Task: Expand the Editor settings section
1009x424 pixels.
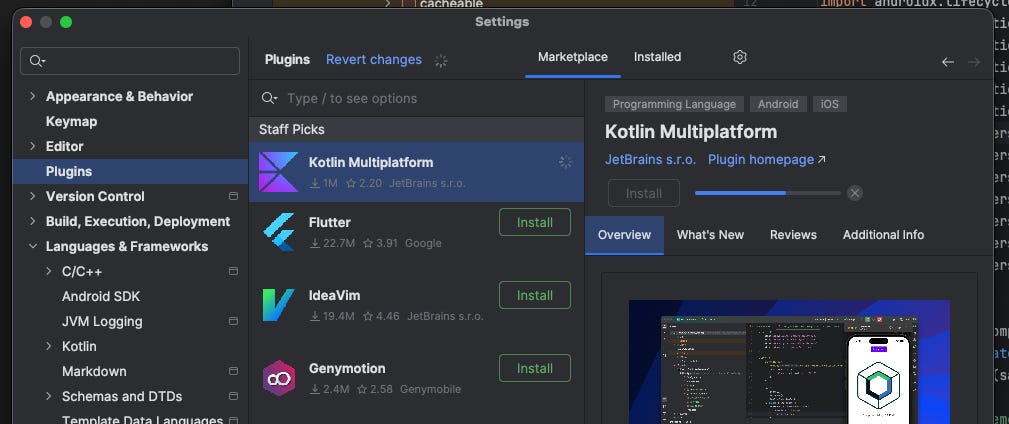Action: pos(32,146)
